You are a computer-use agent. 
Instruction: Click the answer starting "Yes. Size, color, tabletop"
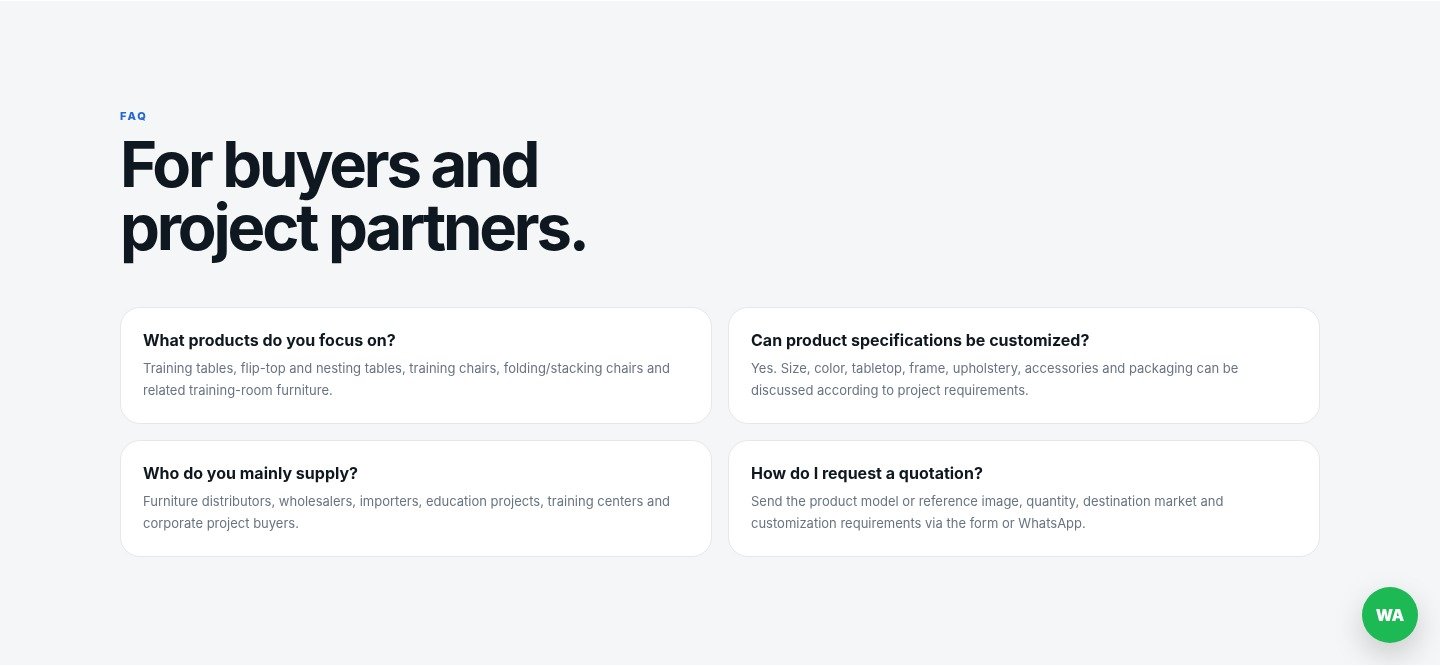994,379
